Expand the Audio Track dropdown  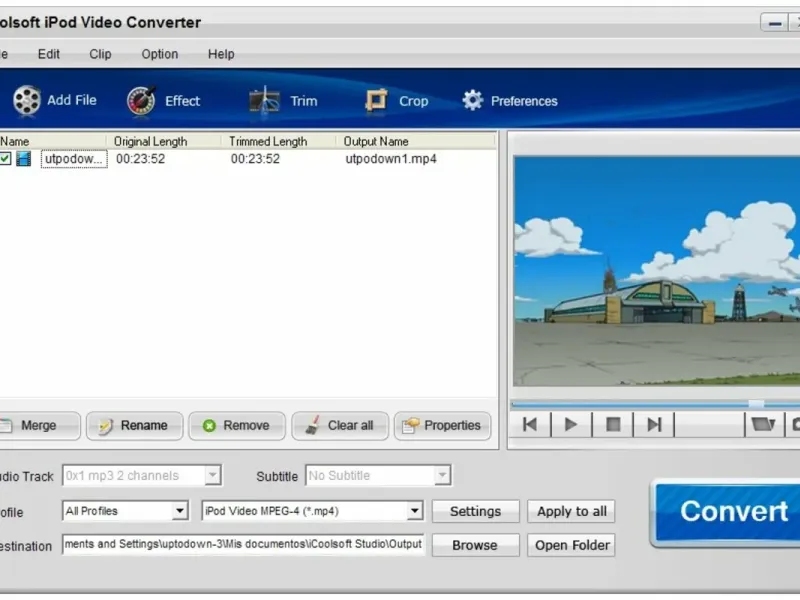point(213,476)
